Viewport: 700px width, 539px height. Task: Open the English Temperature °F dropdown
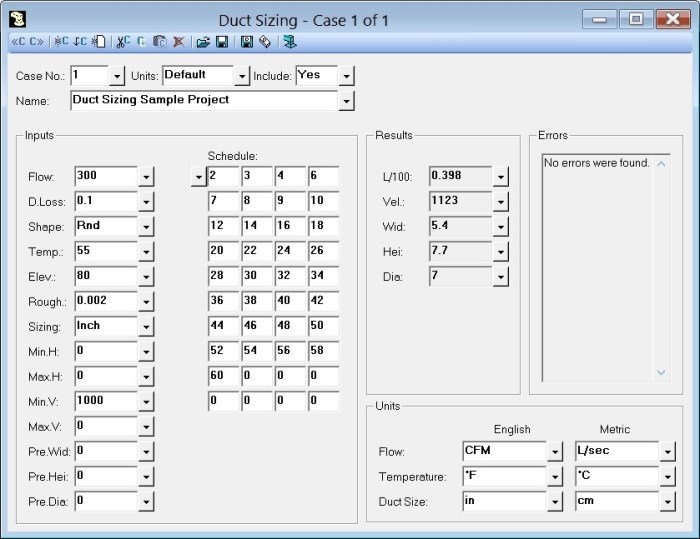click(554, 477)
